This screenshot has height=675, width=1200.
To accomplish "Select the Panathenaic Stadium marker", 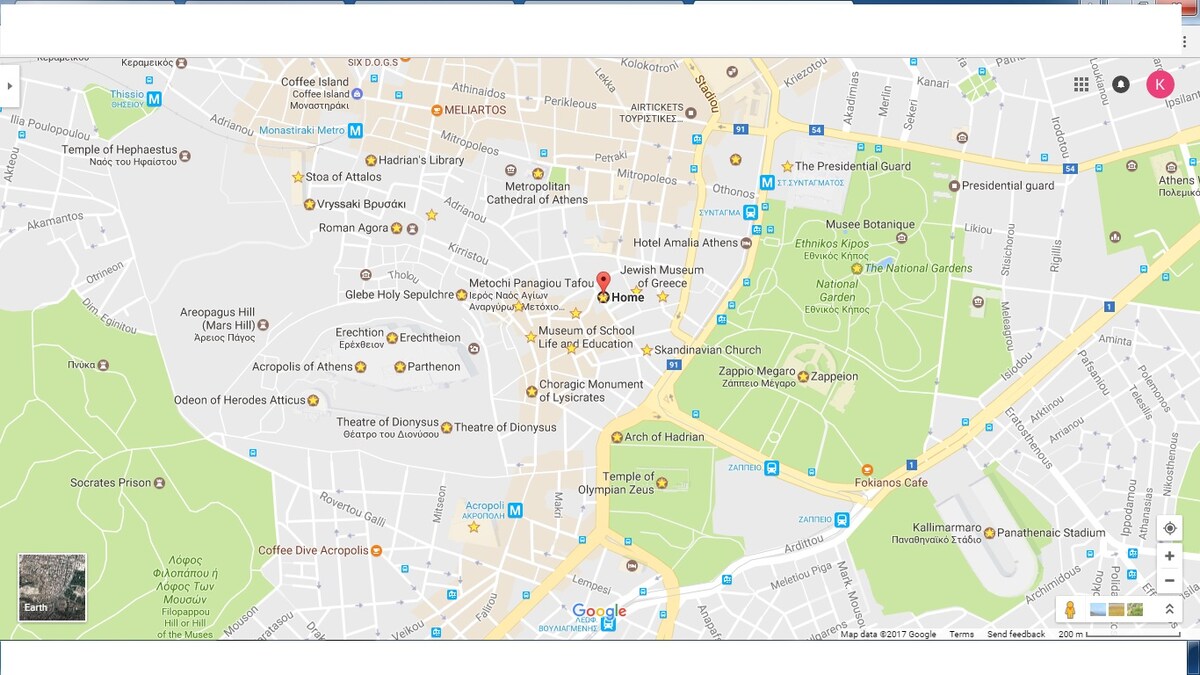I will point(989,533).
